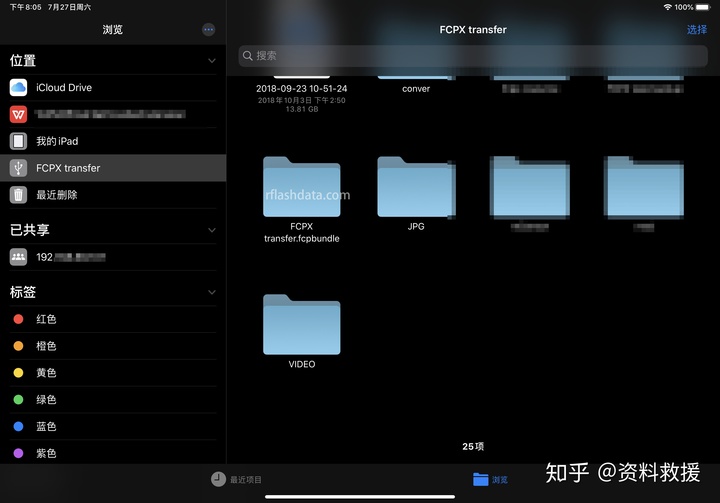Image resolution: width=720 pixels, height=503 pixels.
Task: Click the 25 项 item count
Action: click(473, 446)
